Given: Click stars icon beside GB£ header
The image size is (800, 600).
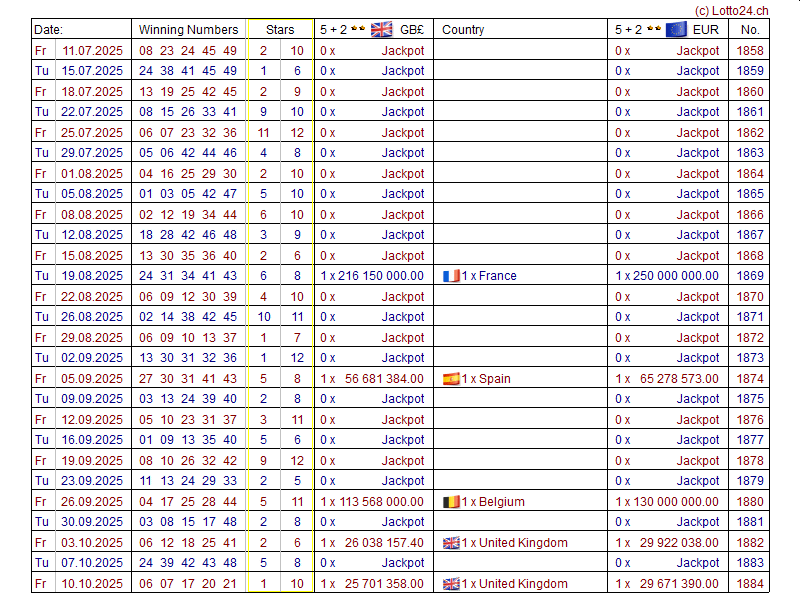Looking at the screenshot, I should 359,29.
